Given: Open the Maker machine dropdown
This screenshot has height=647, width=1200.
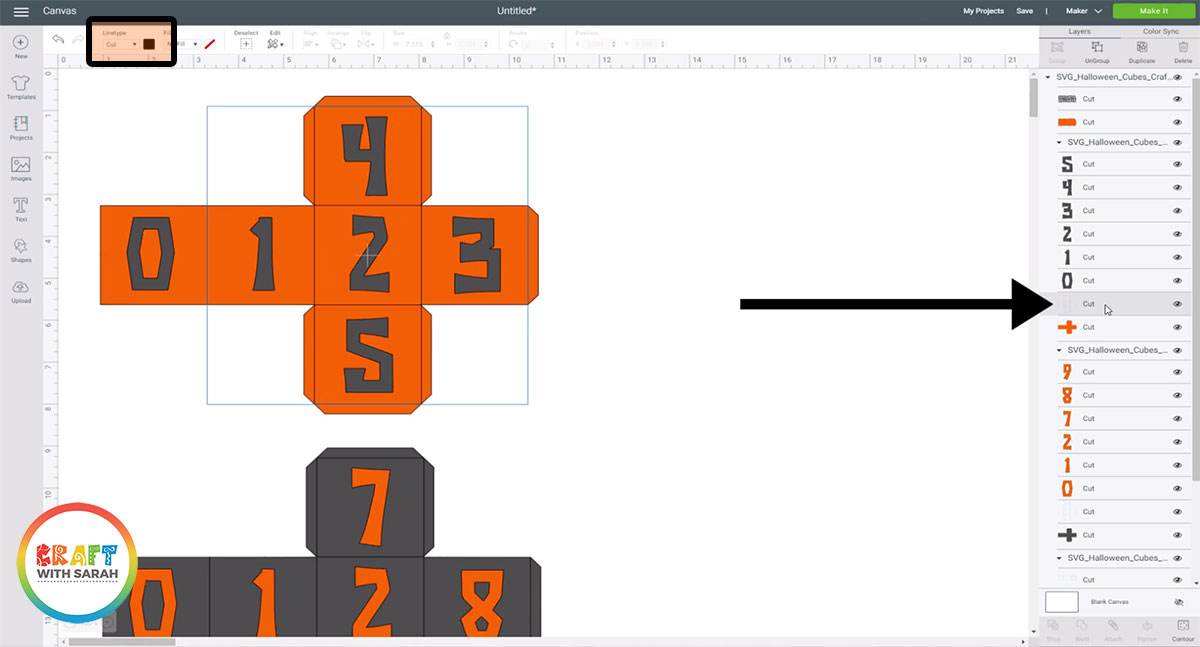Looking at the screenshot, I should click(1087, 11).
